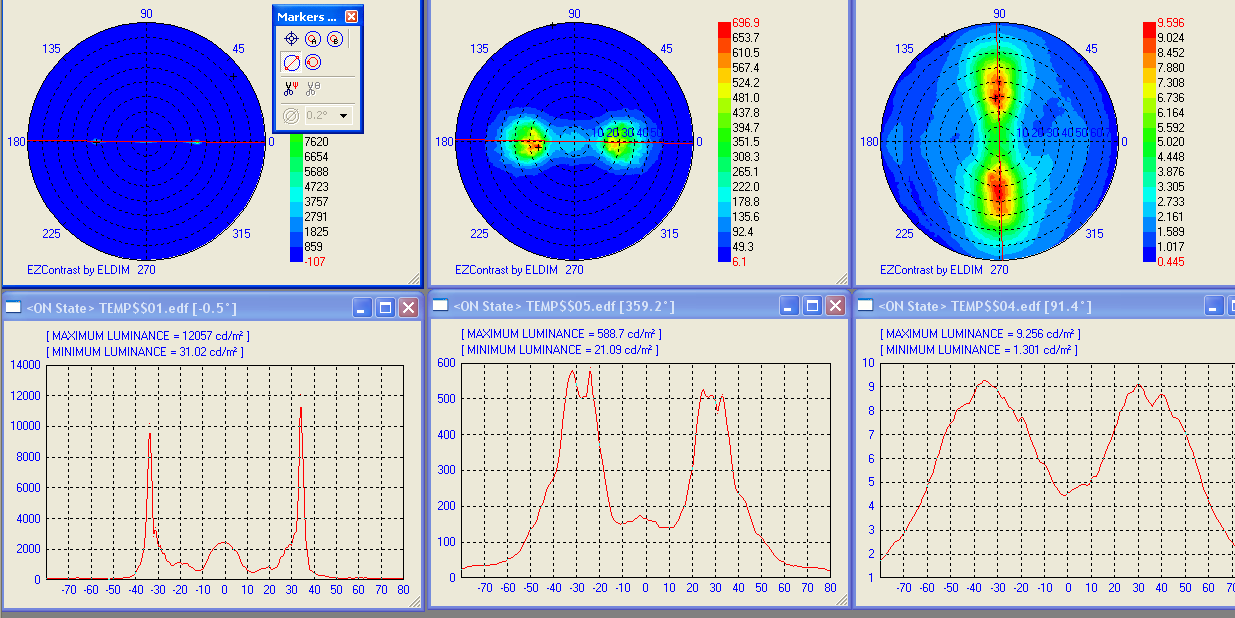
Task: Click the greyed angle step icon
Action: click(x=291, y=116)
